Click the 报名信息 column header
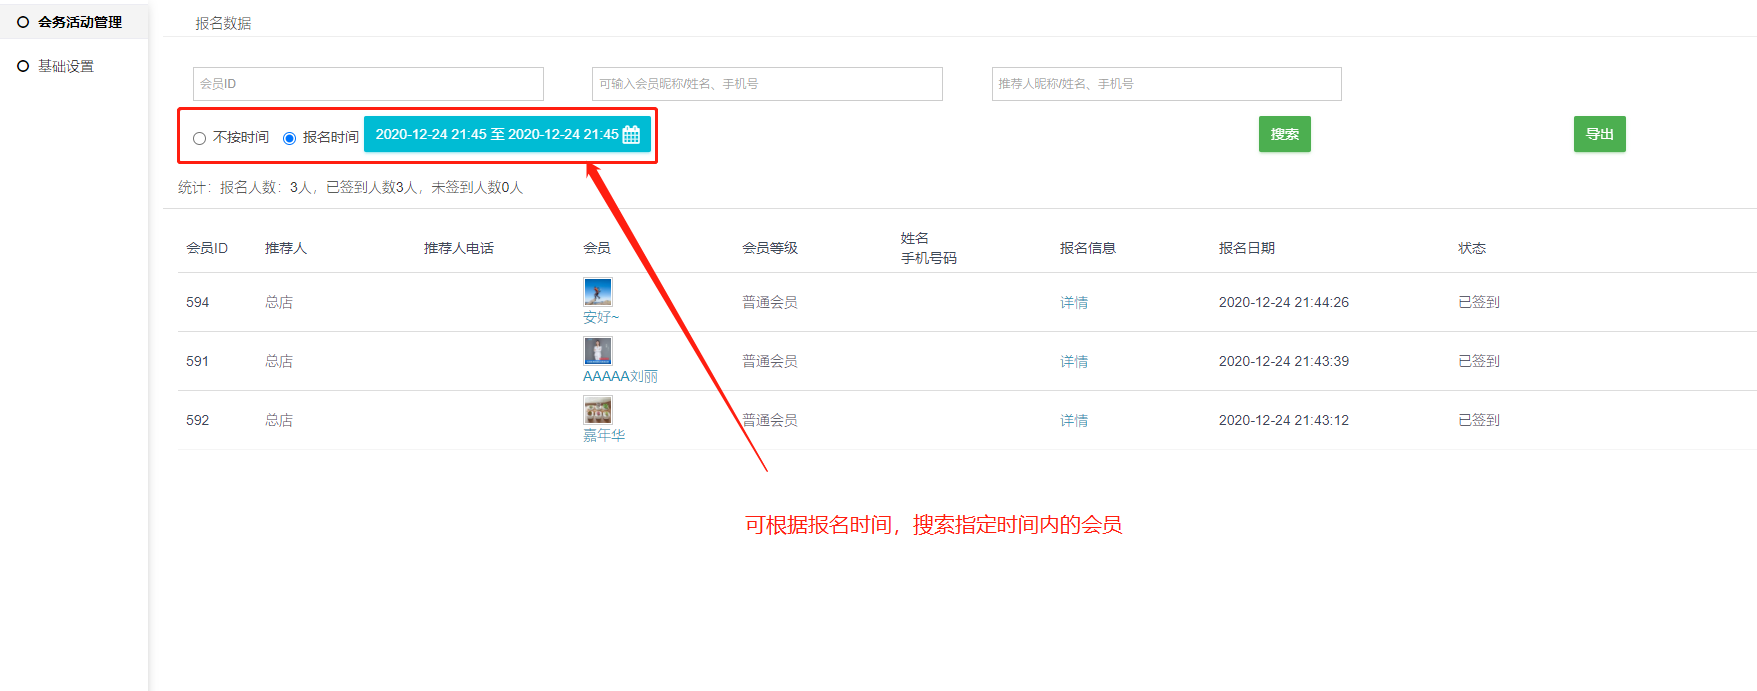1757x691 pixels. coord(1088,248)
